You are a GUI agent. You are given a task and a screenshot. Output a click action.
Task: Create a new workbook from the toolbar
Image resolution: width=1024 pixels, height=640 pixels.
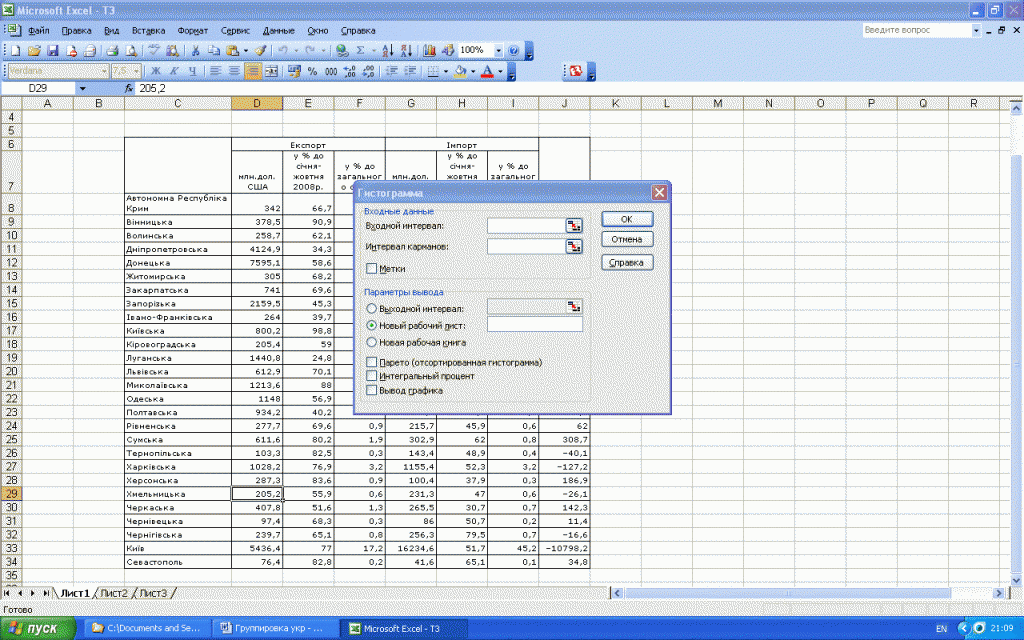point(16,50)
